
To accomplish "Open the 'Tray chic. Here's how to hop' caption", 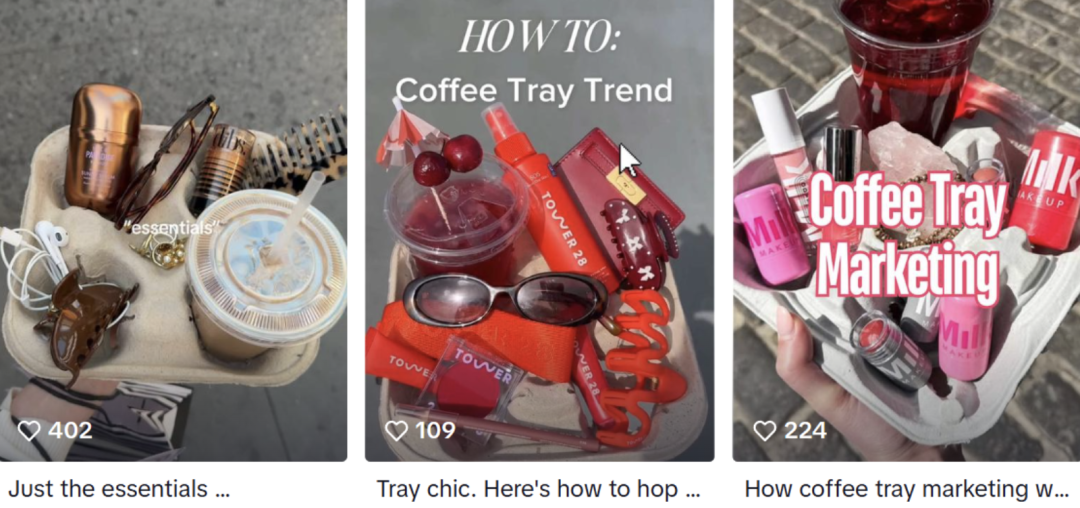I will coord(538,489).
